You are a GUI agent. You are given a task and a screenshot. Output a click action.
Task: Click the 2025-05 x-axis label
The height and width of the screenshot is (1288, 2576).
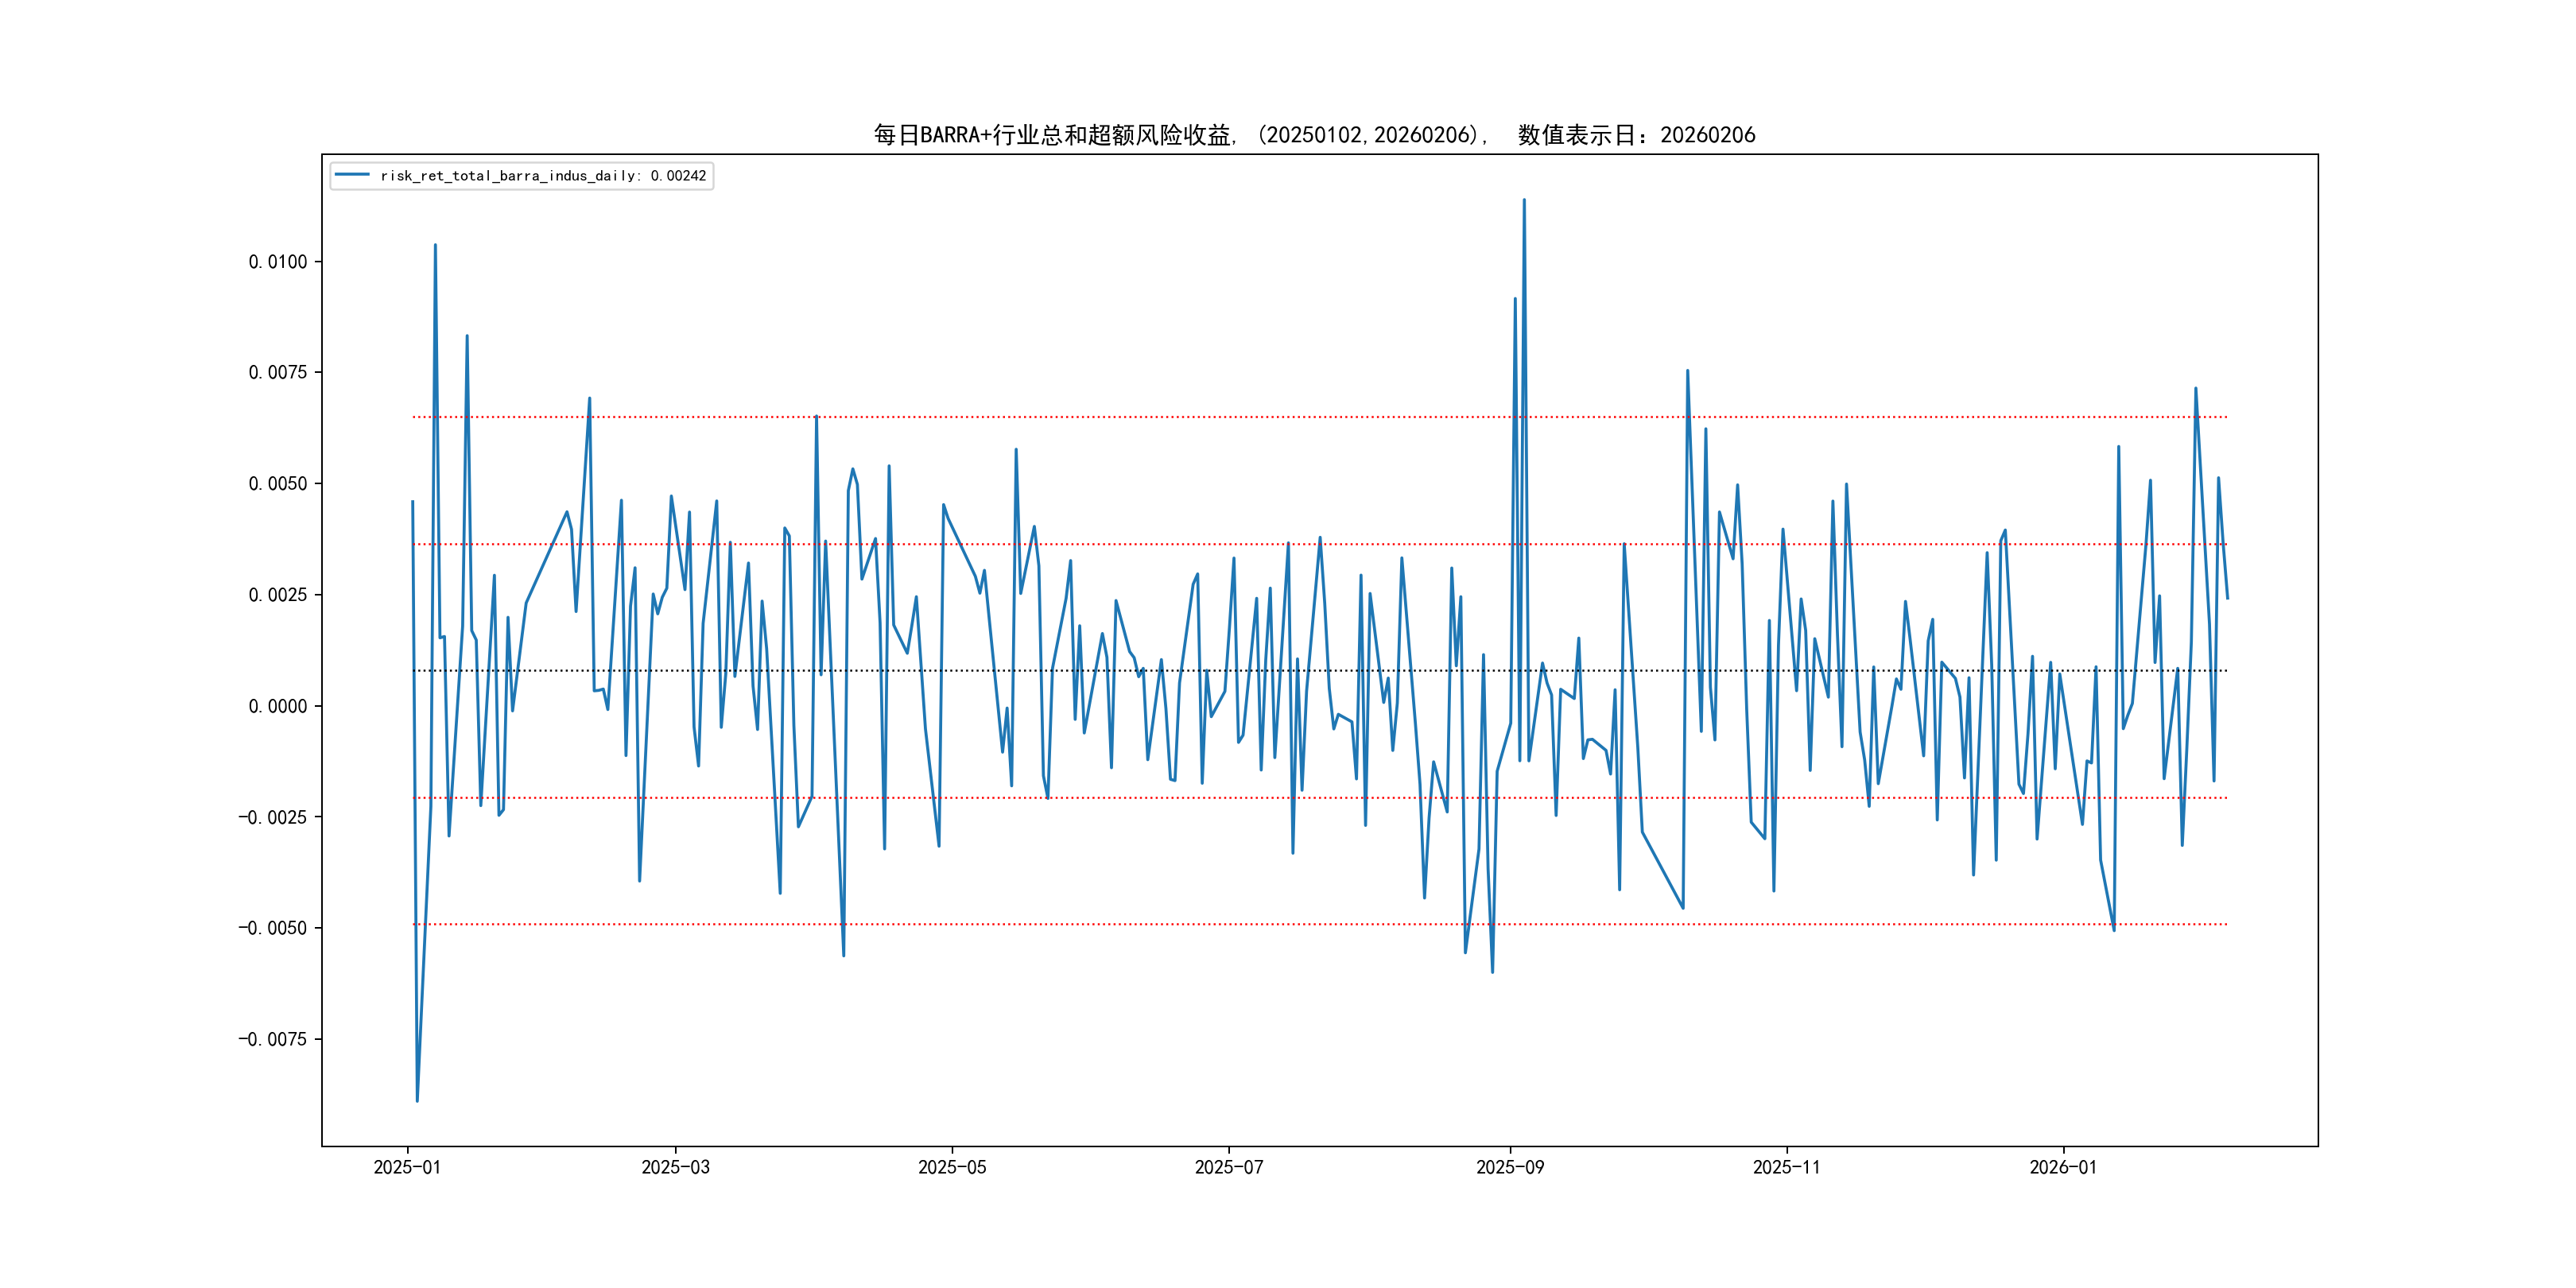click(952, 1167)
